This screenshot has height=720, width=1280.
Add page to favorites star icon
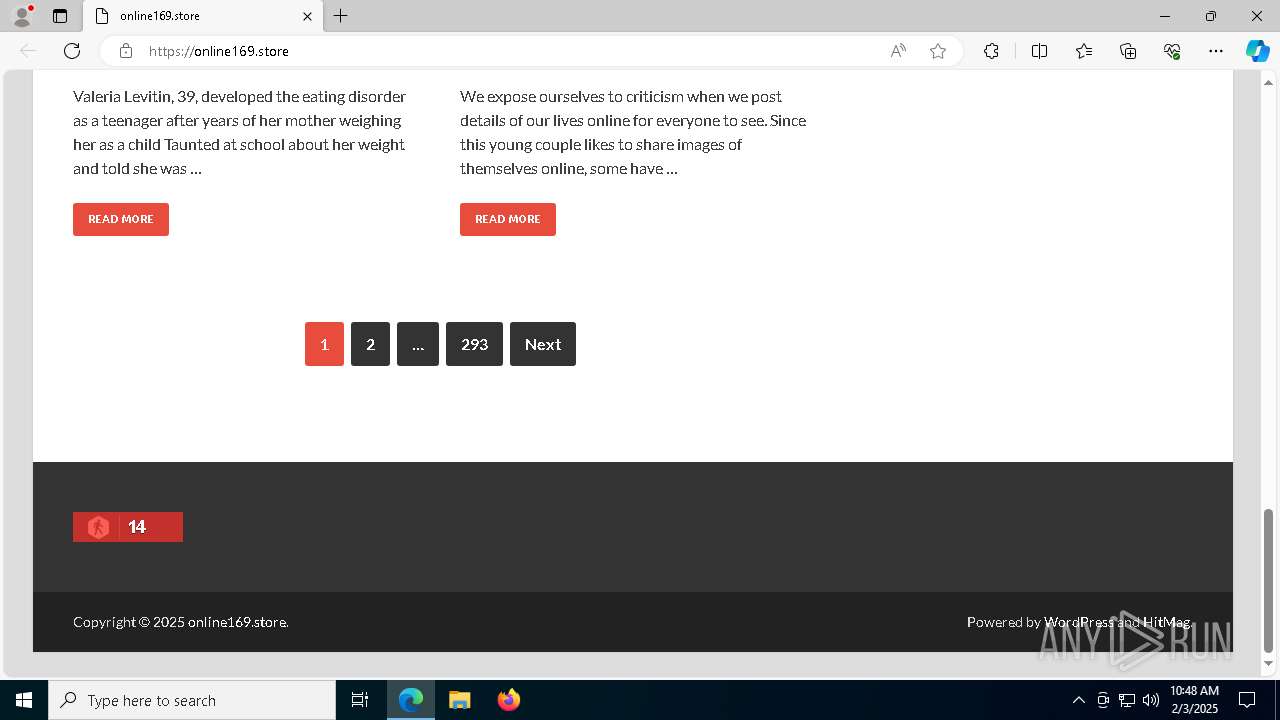[938, 51]
